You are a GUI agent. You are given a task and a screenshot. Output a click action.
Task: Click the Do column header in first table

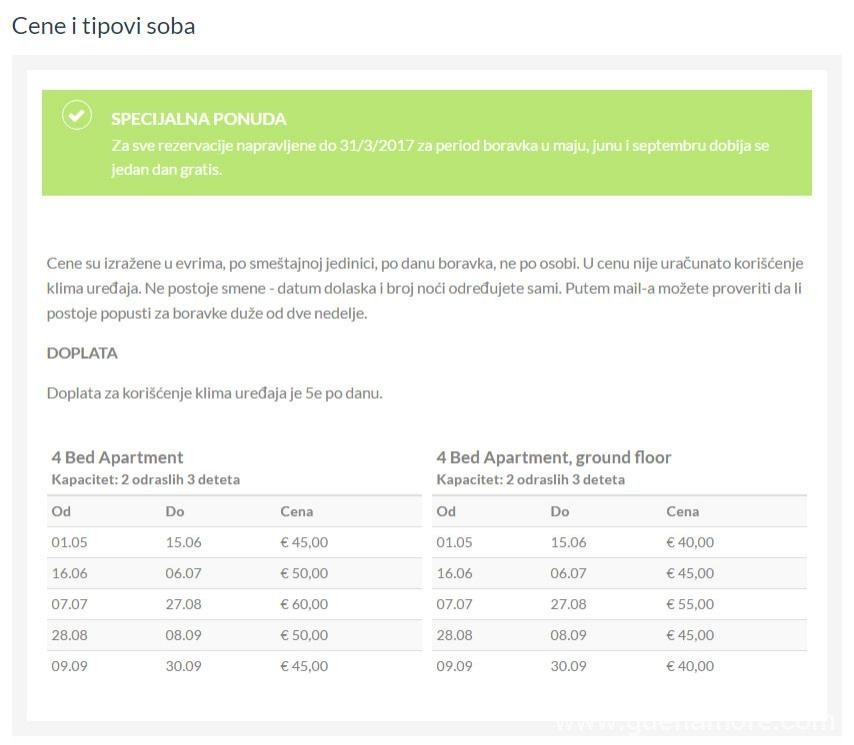(175, 511)
